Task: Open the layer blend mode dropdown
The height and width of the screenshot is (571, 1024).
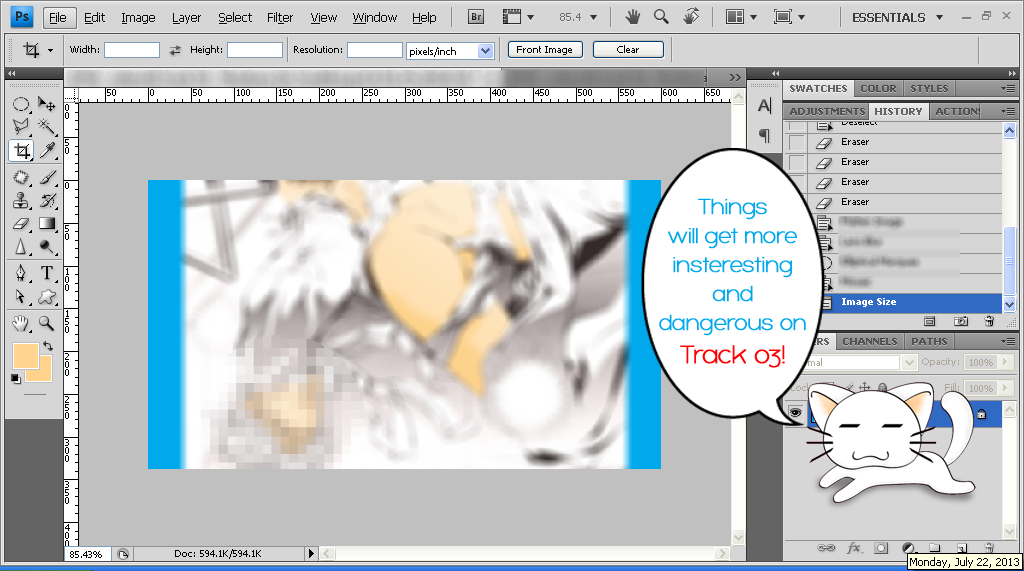Action: click(909, 362)
